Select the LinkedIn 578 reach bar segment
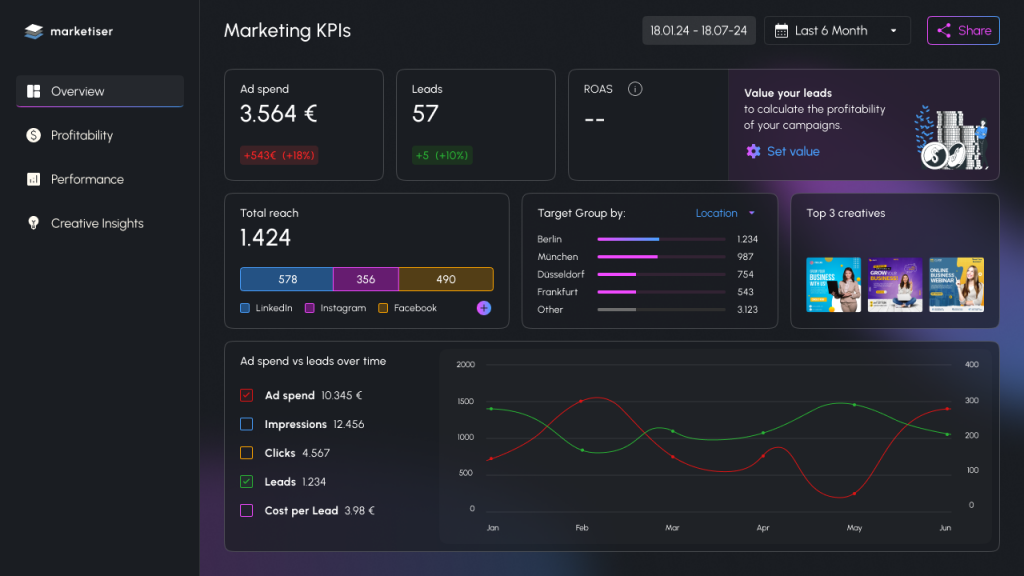Image resolution: width=1024 pixels, height=576 pixels. [286, 279]
